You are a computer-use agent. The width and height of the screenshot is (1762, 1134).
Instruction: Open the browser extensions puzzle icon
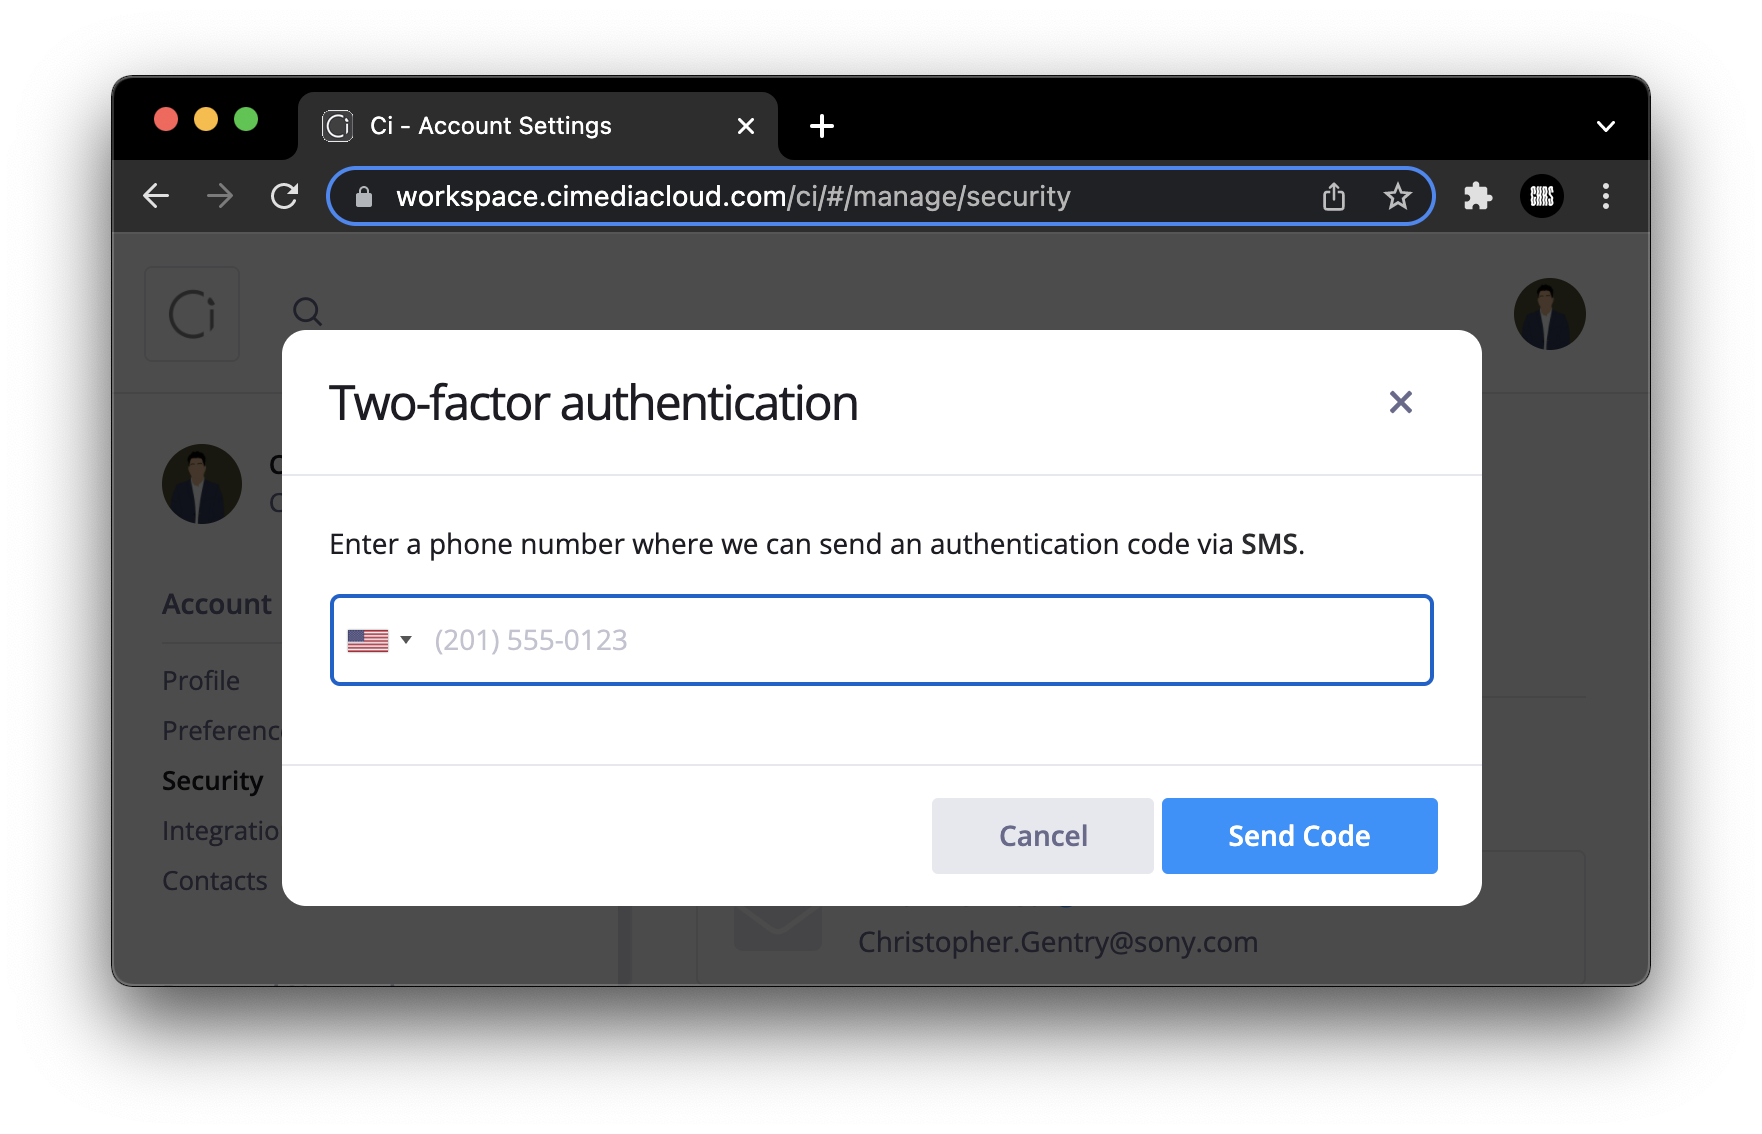pos(1477,196)
